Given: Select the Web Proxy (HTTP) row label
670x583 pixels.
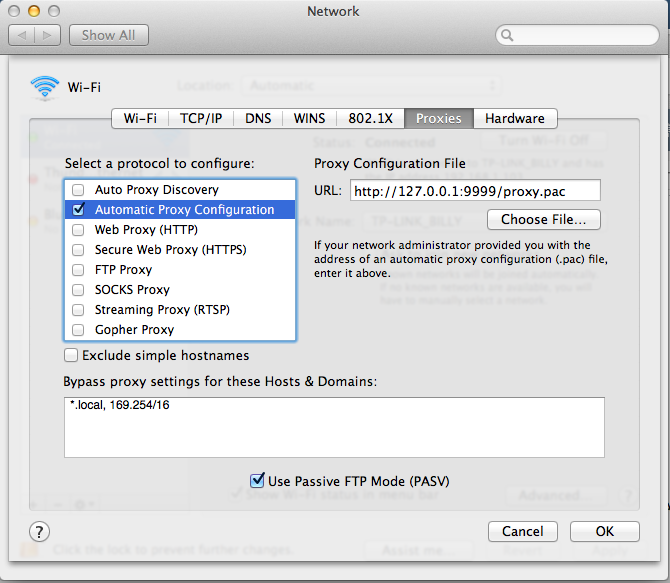Looking at the screenshot, I should 146,230.
